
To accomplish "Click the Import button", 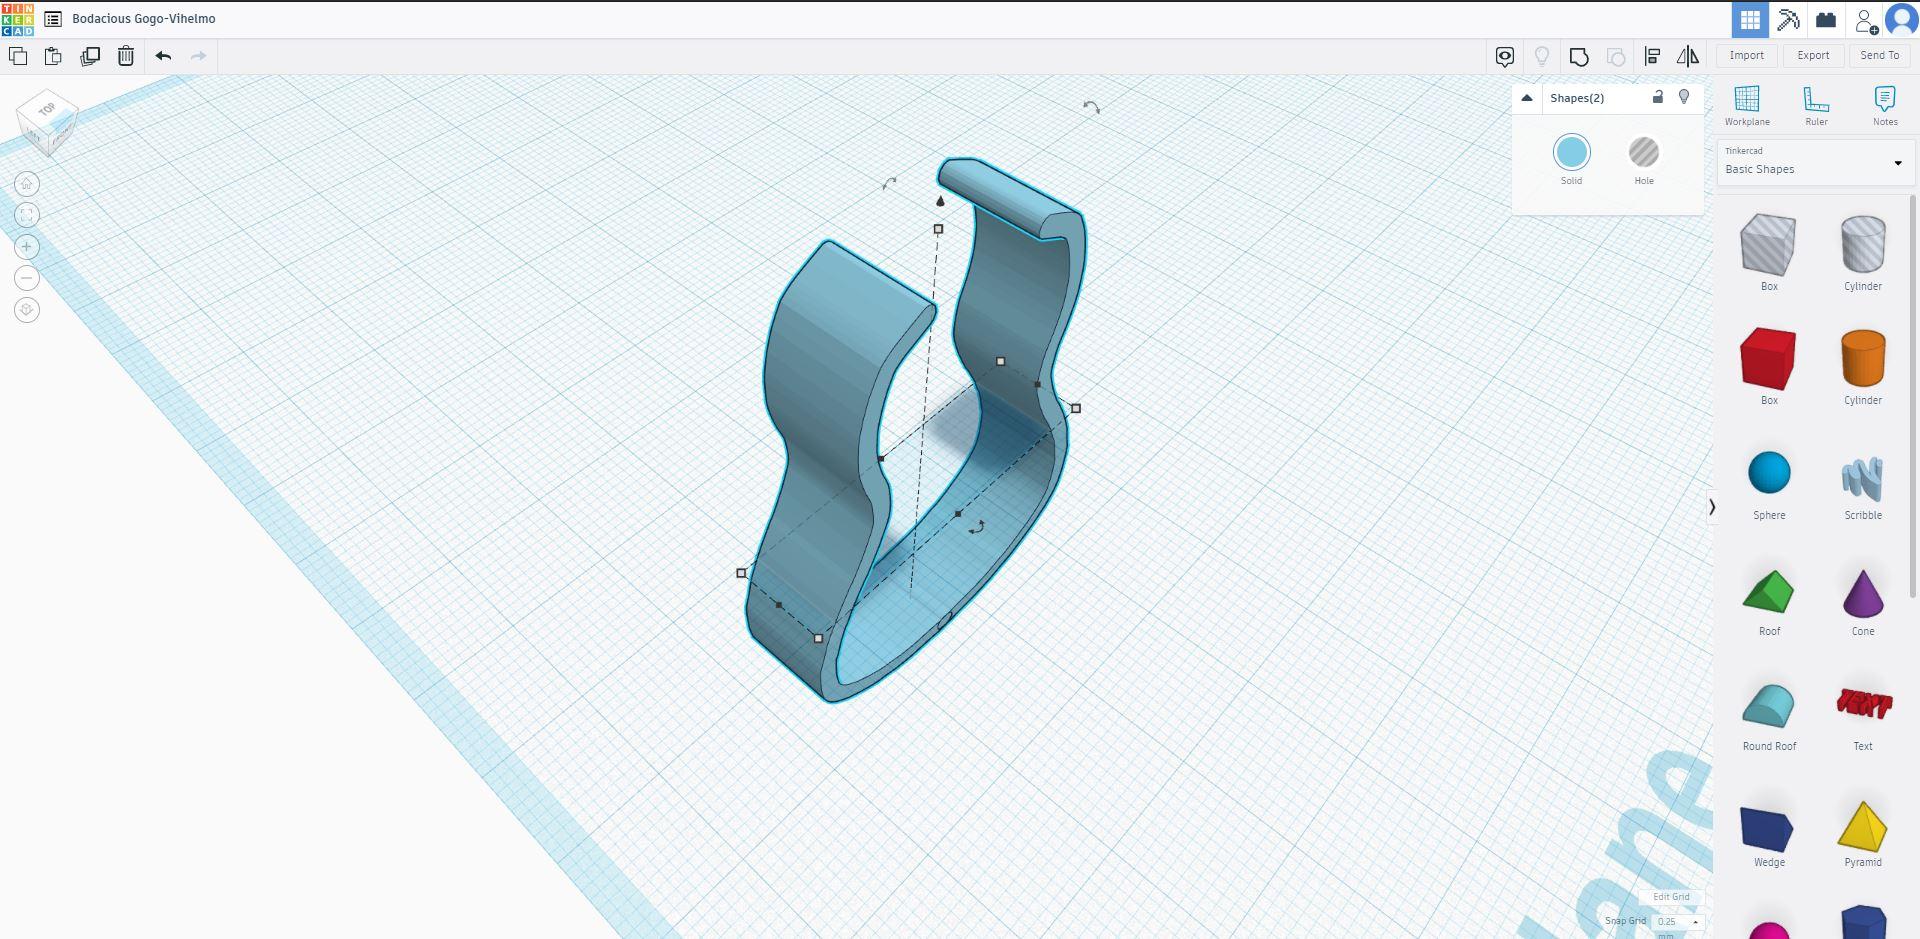I will click(x=1747, y=56).
